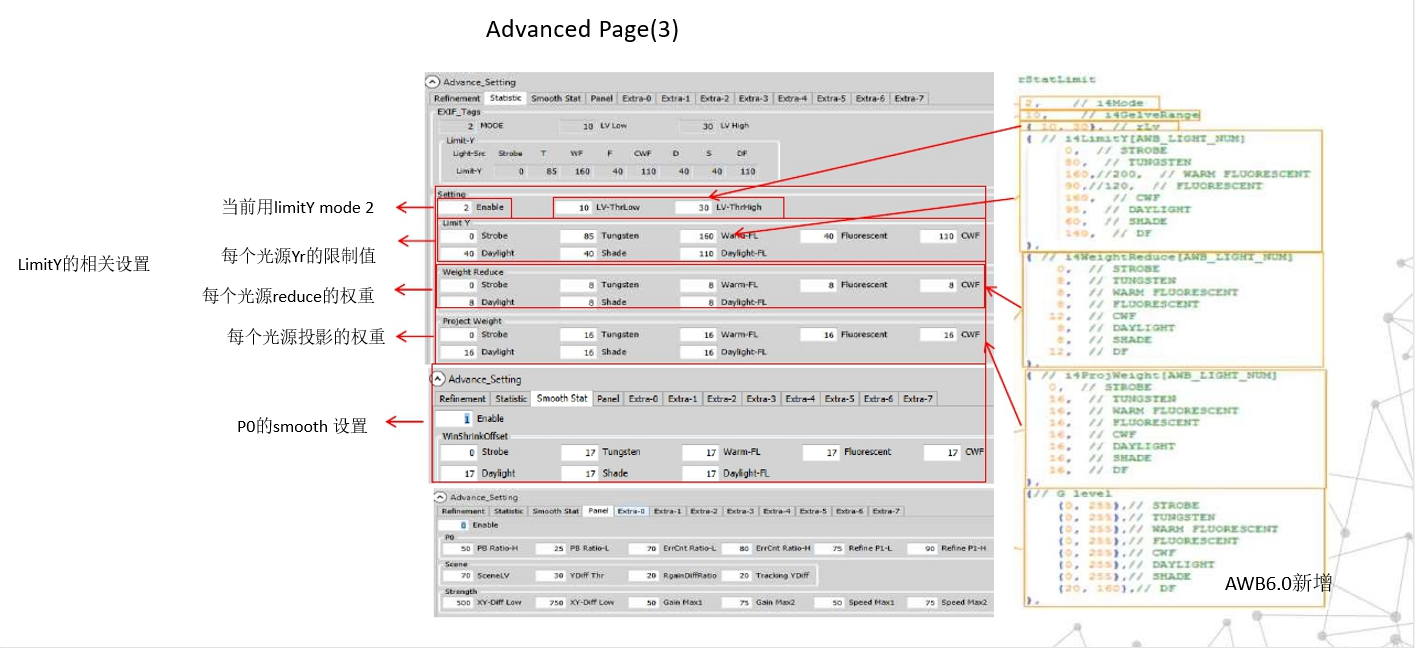1415x648 pixels.
Task: Switch to Extra-7 tab in the WinShrinkOffset panel
Action: 917,399
